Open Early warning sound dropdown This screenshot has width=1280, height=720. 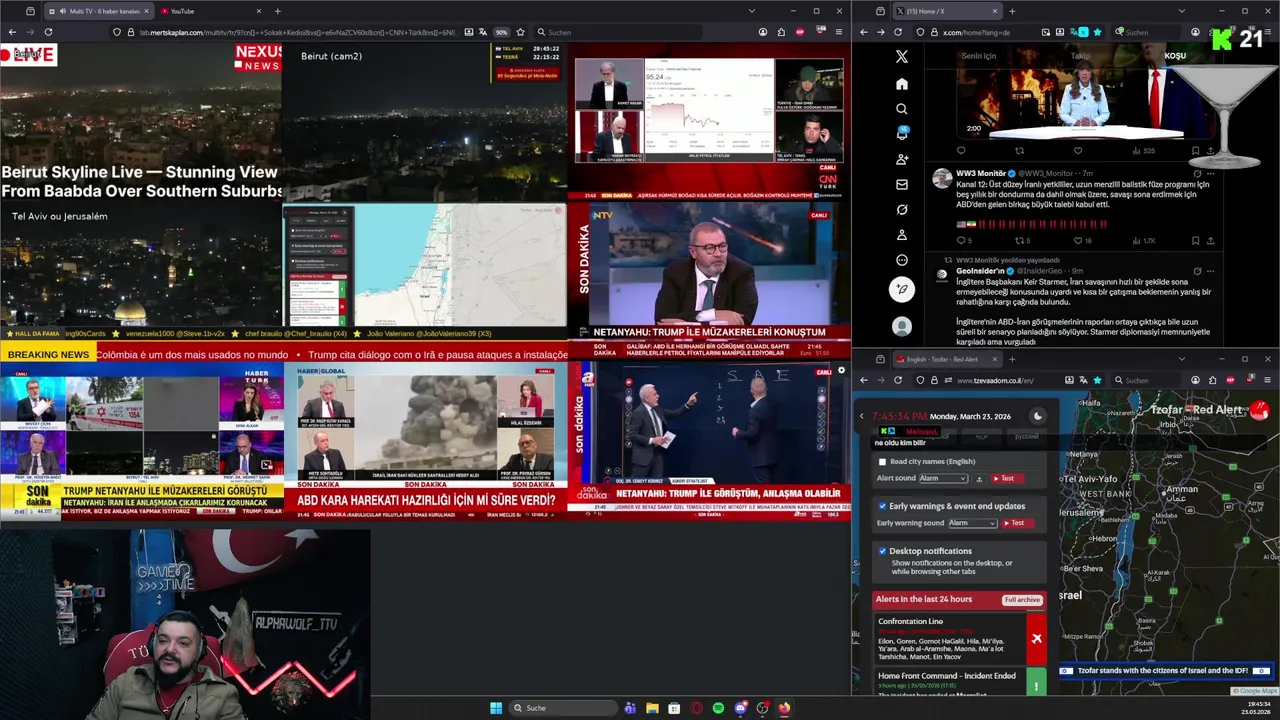[x=972, y=523]
